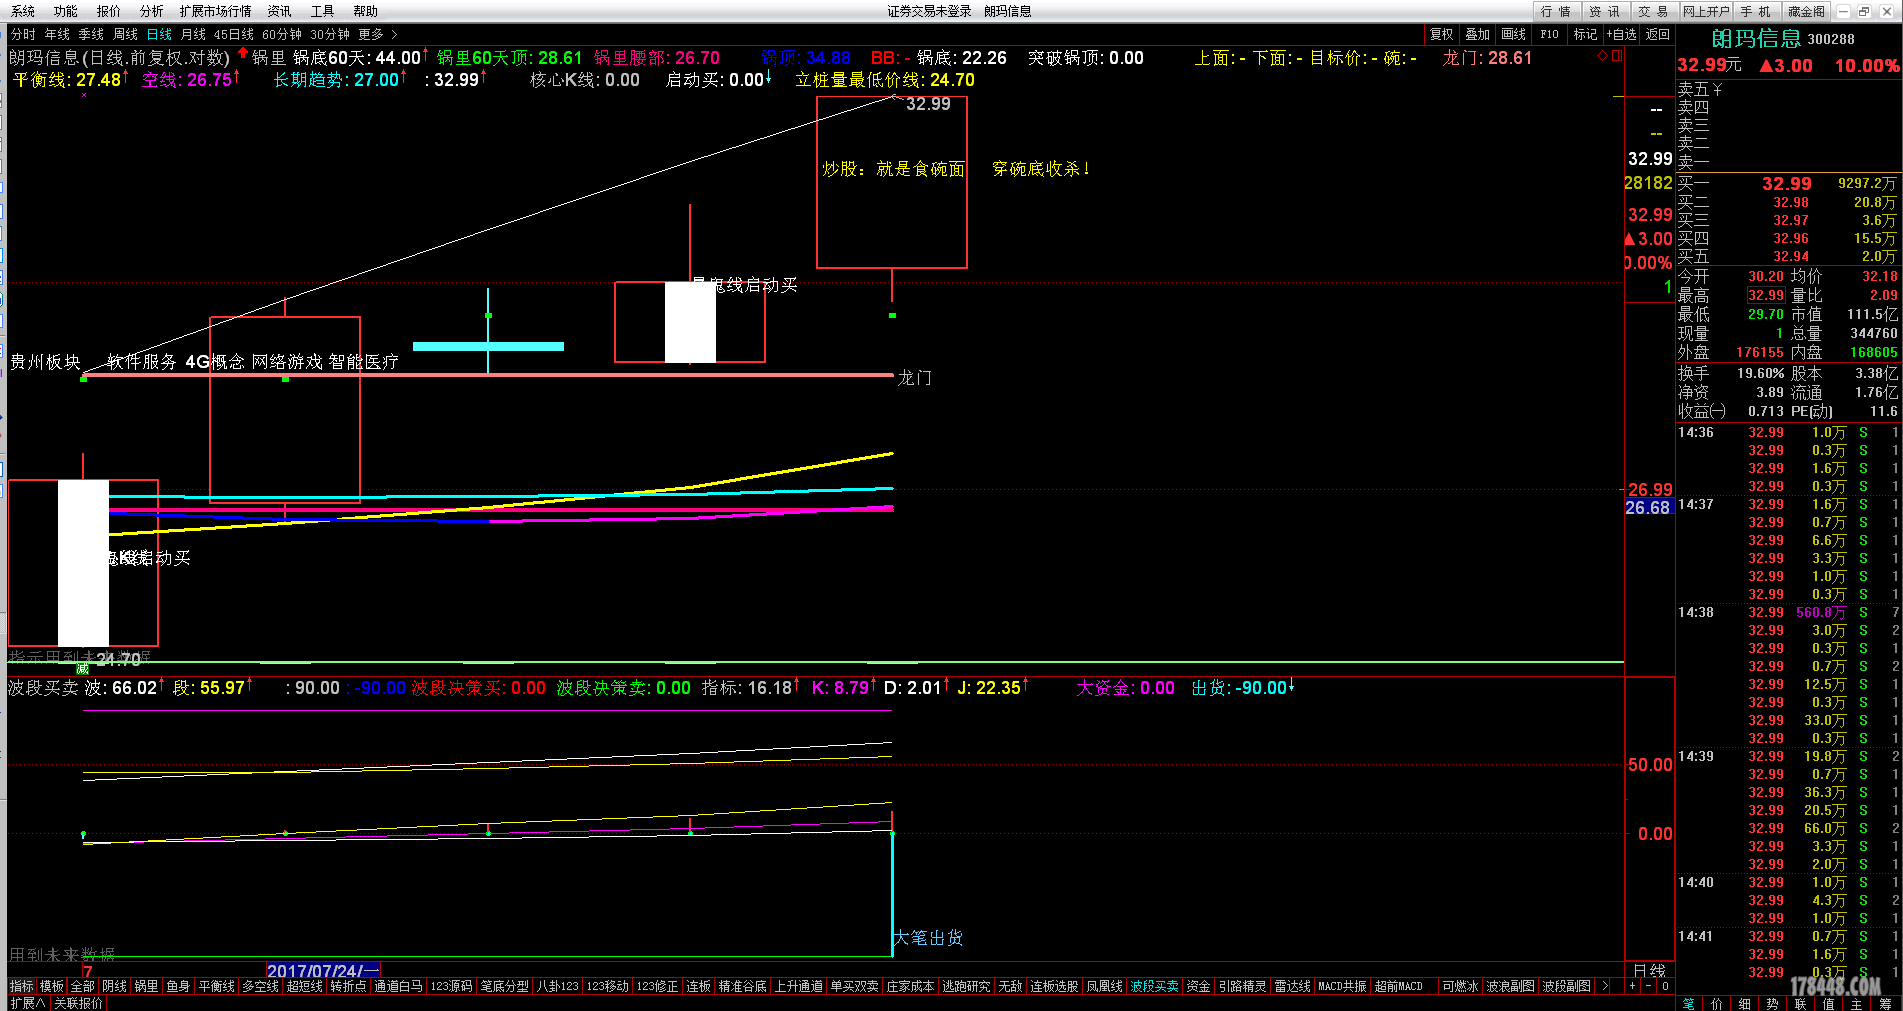Zoom in chart with + button
This screenshot has width=1903, height=1011.
click(1632, 986)
